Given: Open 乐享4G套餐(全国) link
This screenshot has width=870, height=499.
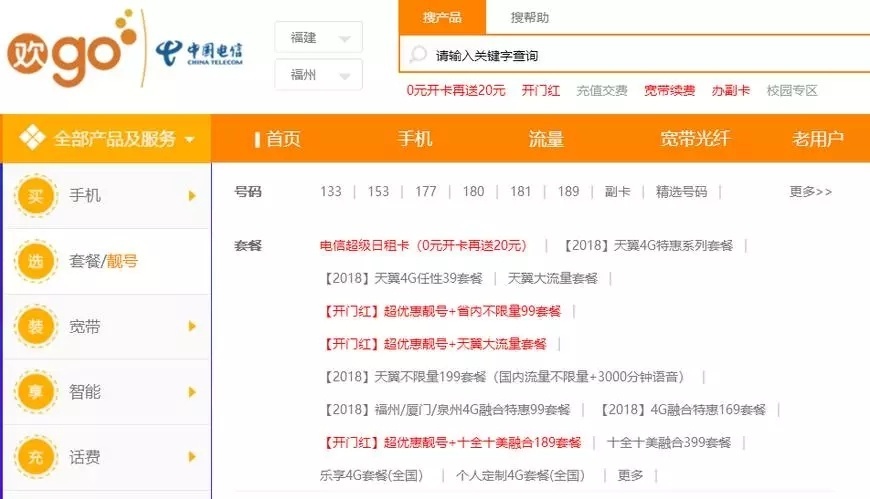Looking at the screenshot, I should 371,475.
